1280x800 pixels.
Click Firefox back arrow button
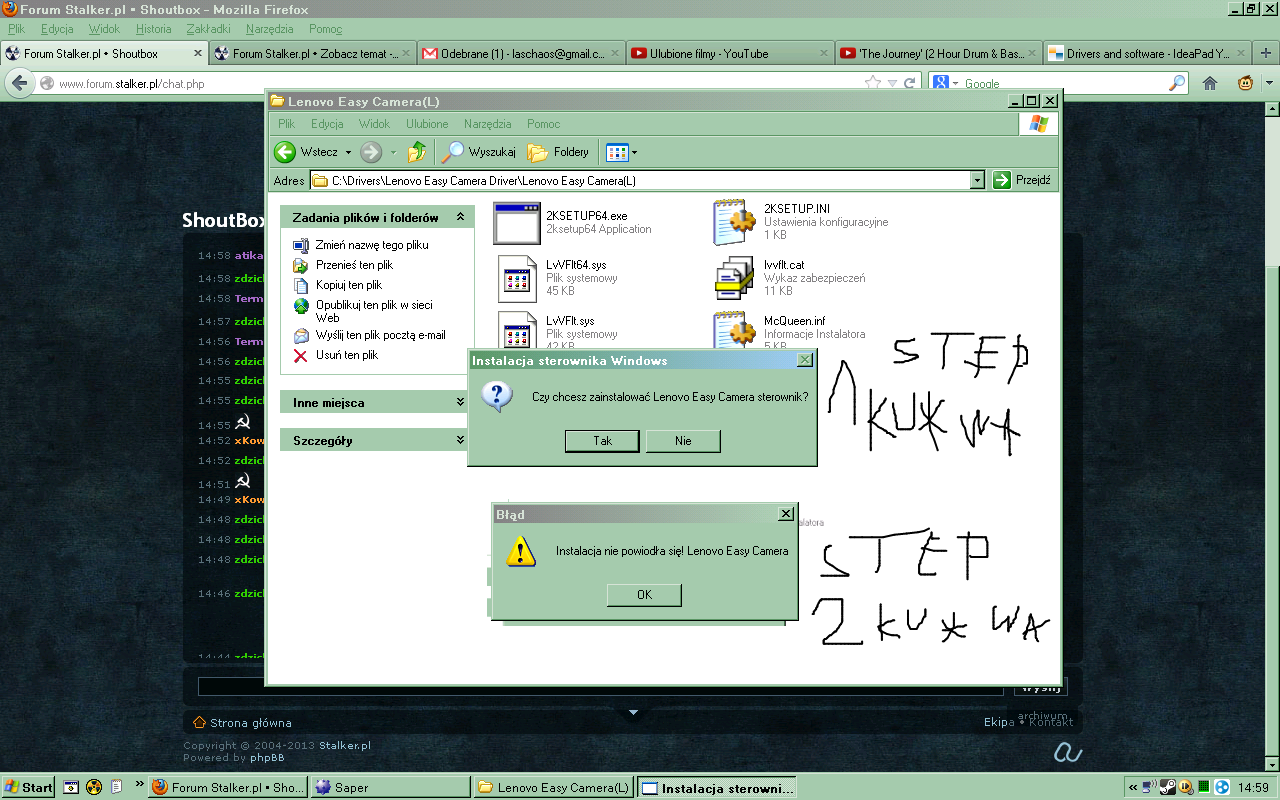[x=17, y=83]
